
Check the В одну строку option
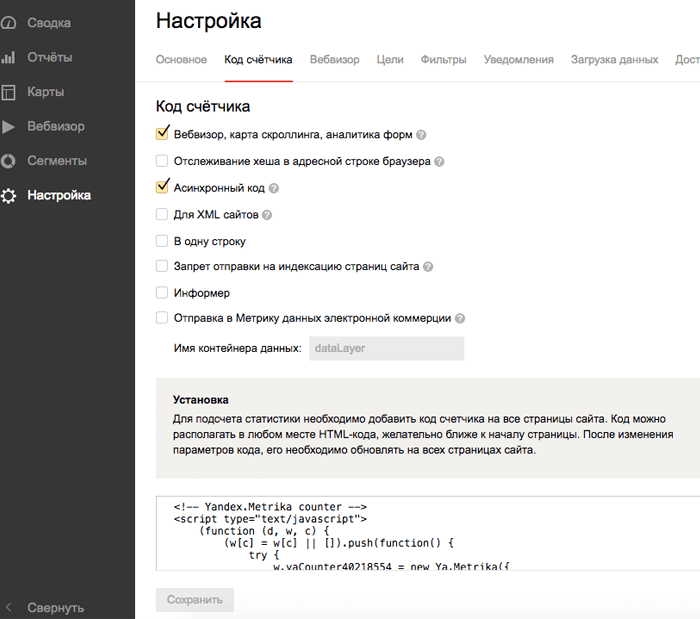point(162,241)
